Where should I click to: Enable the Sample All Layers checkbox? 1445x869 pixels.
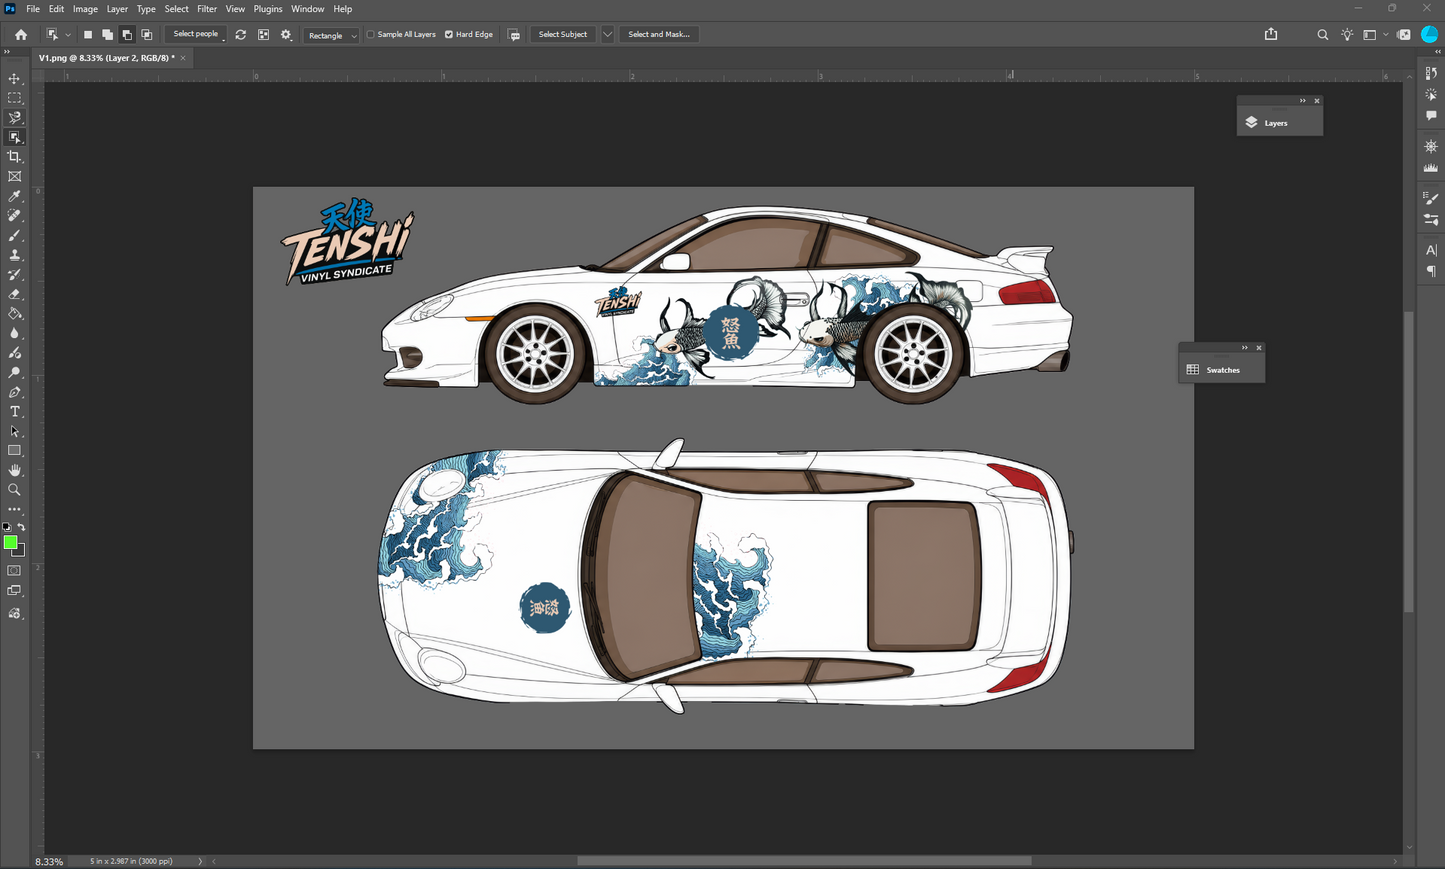(371, 35)
